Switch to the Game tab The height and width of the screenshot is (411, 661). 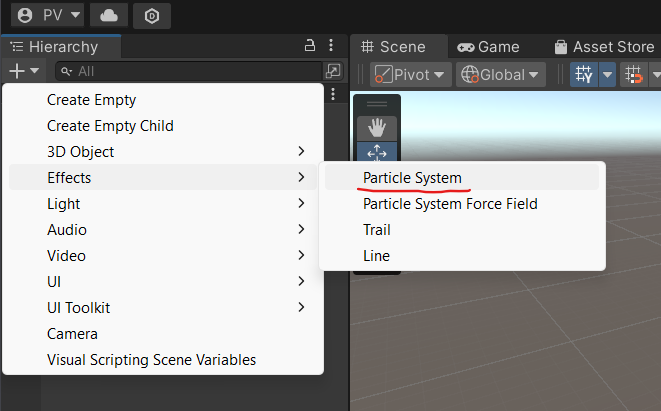(x=488, y=47)
